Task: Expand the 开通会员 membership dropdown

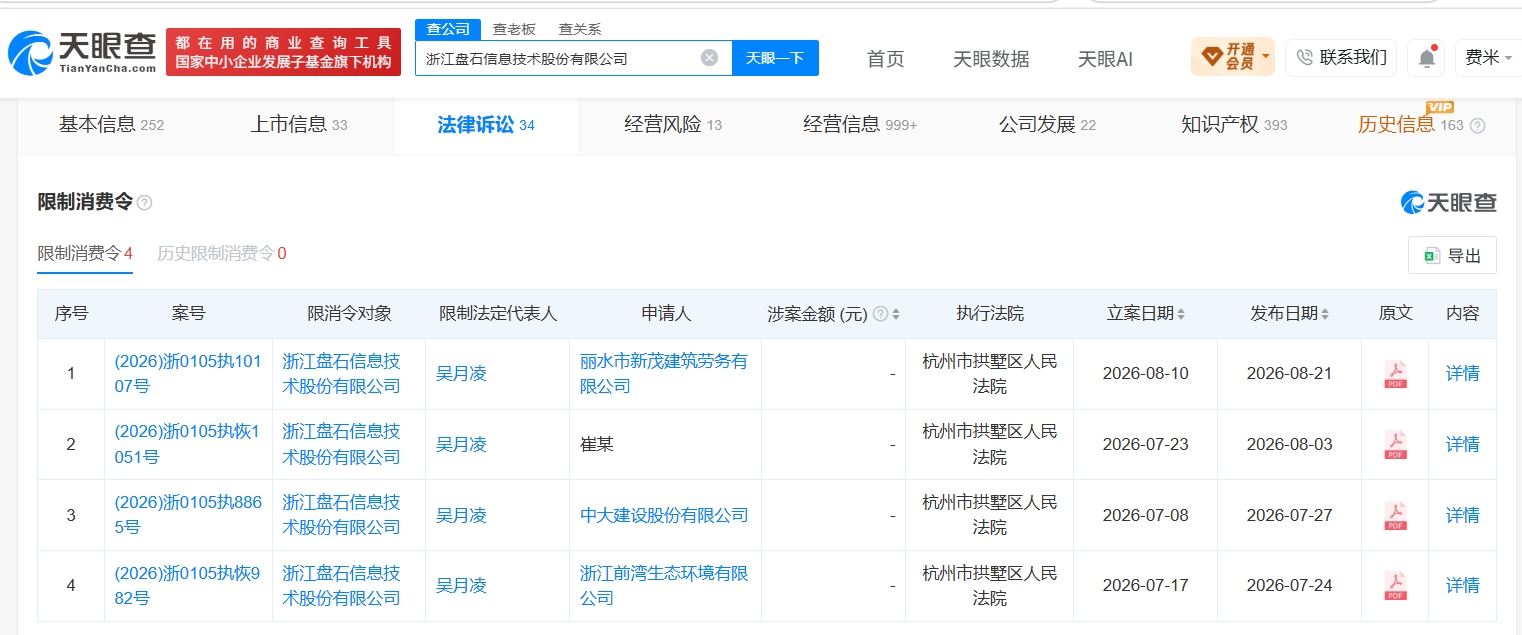Action: pos(1232,57)
